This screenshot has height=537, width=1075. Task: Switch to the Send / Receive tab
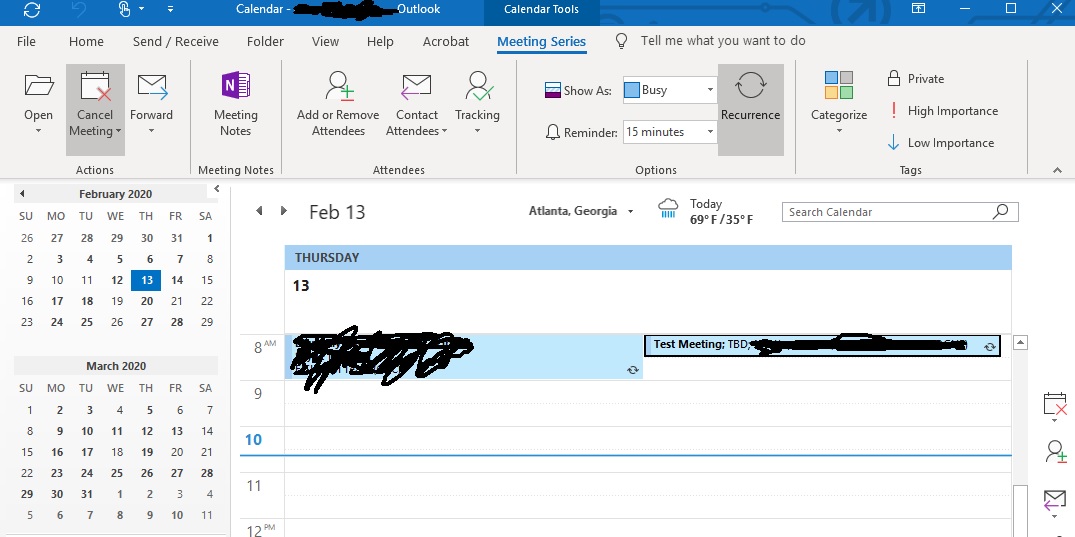pyautogui.click(x=176, y=41)
